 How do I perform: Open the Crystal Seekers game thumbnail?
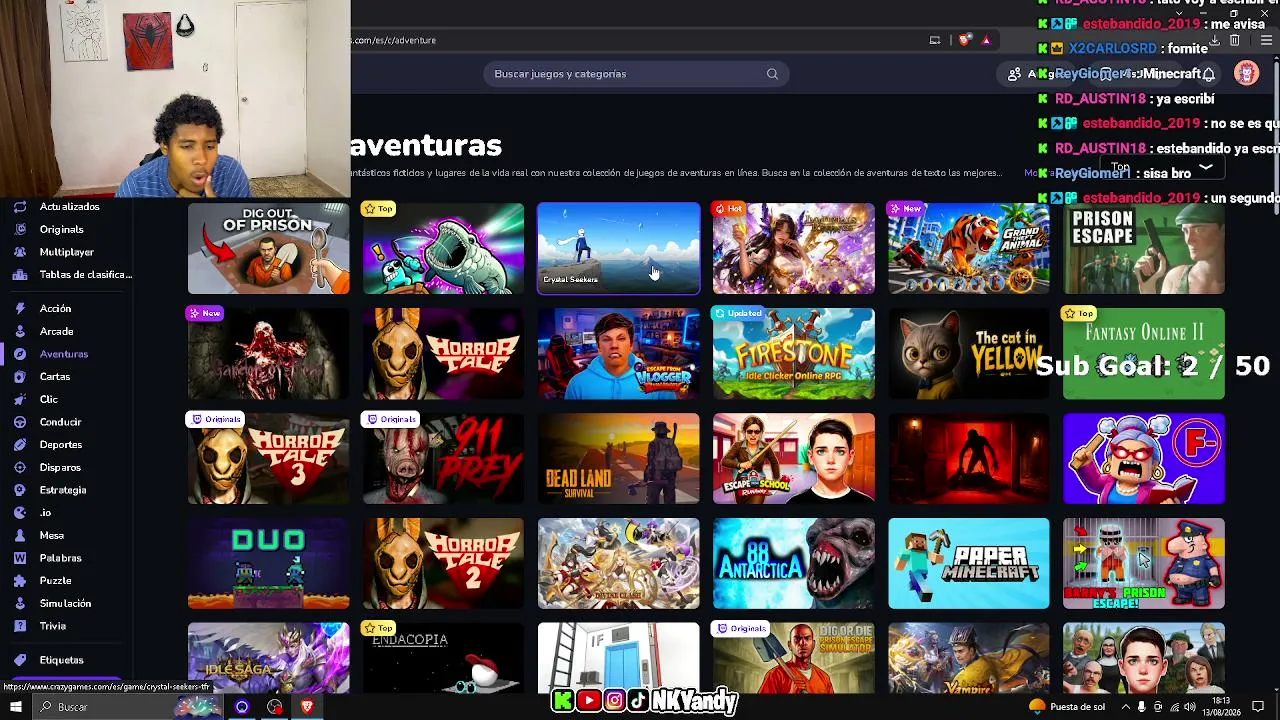point(619,249)
